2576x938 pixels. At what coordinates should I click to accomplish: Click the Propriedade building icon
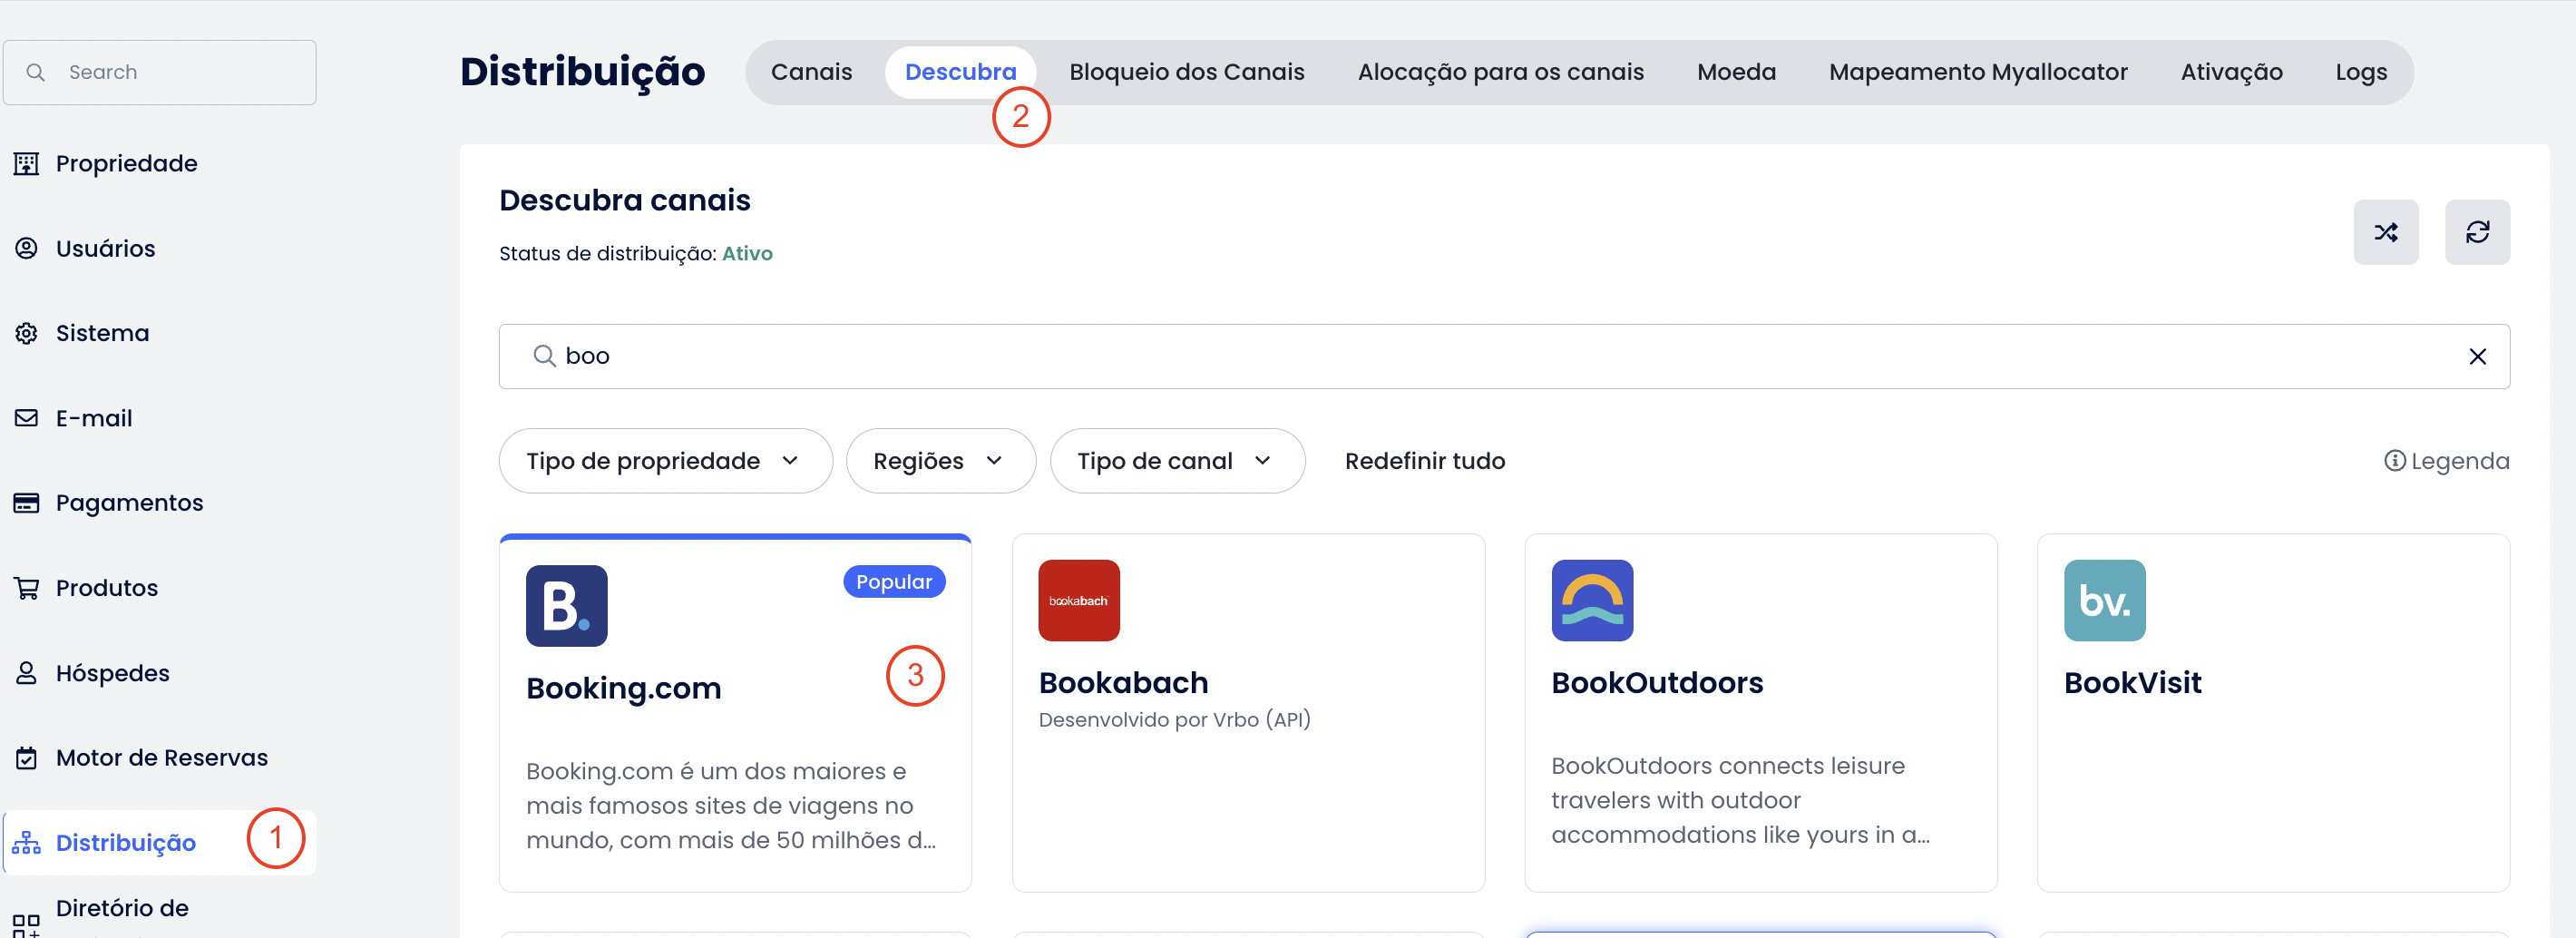[26, 163]
